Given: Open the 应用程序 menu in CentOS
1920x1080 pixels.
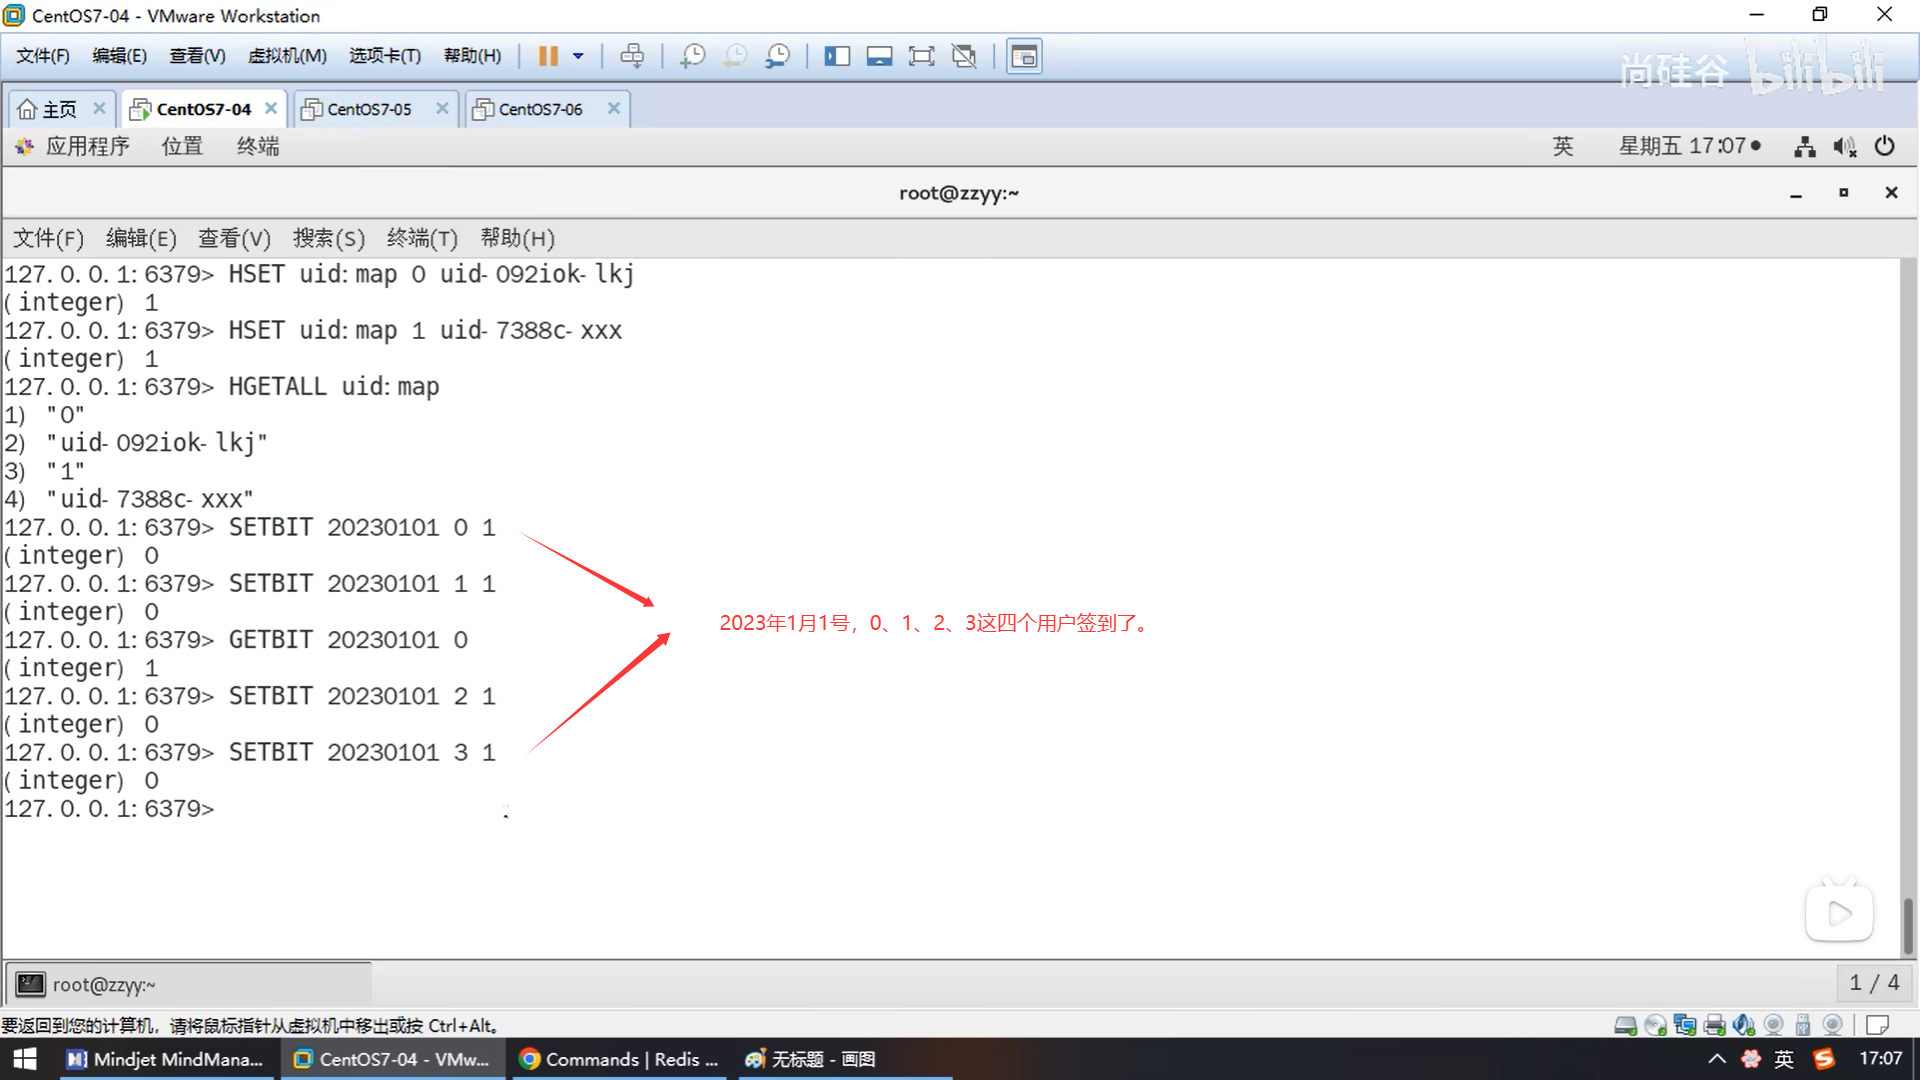Looking at the screenshot, I should [x=87, y=146].
